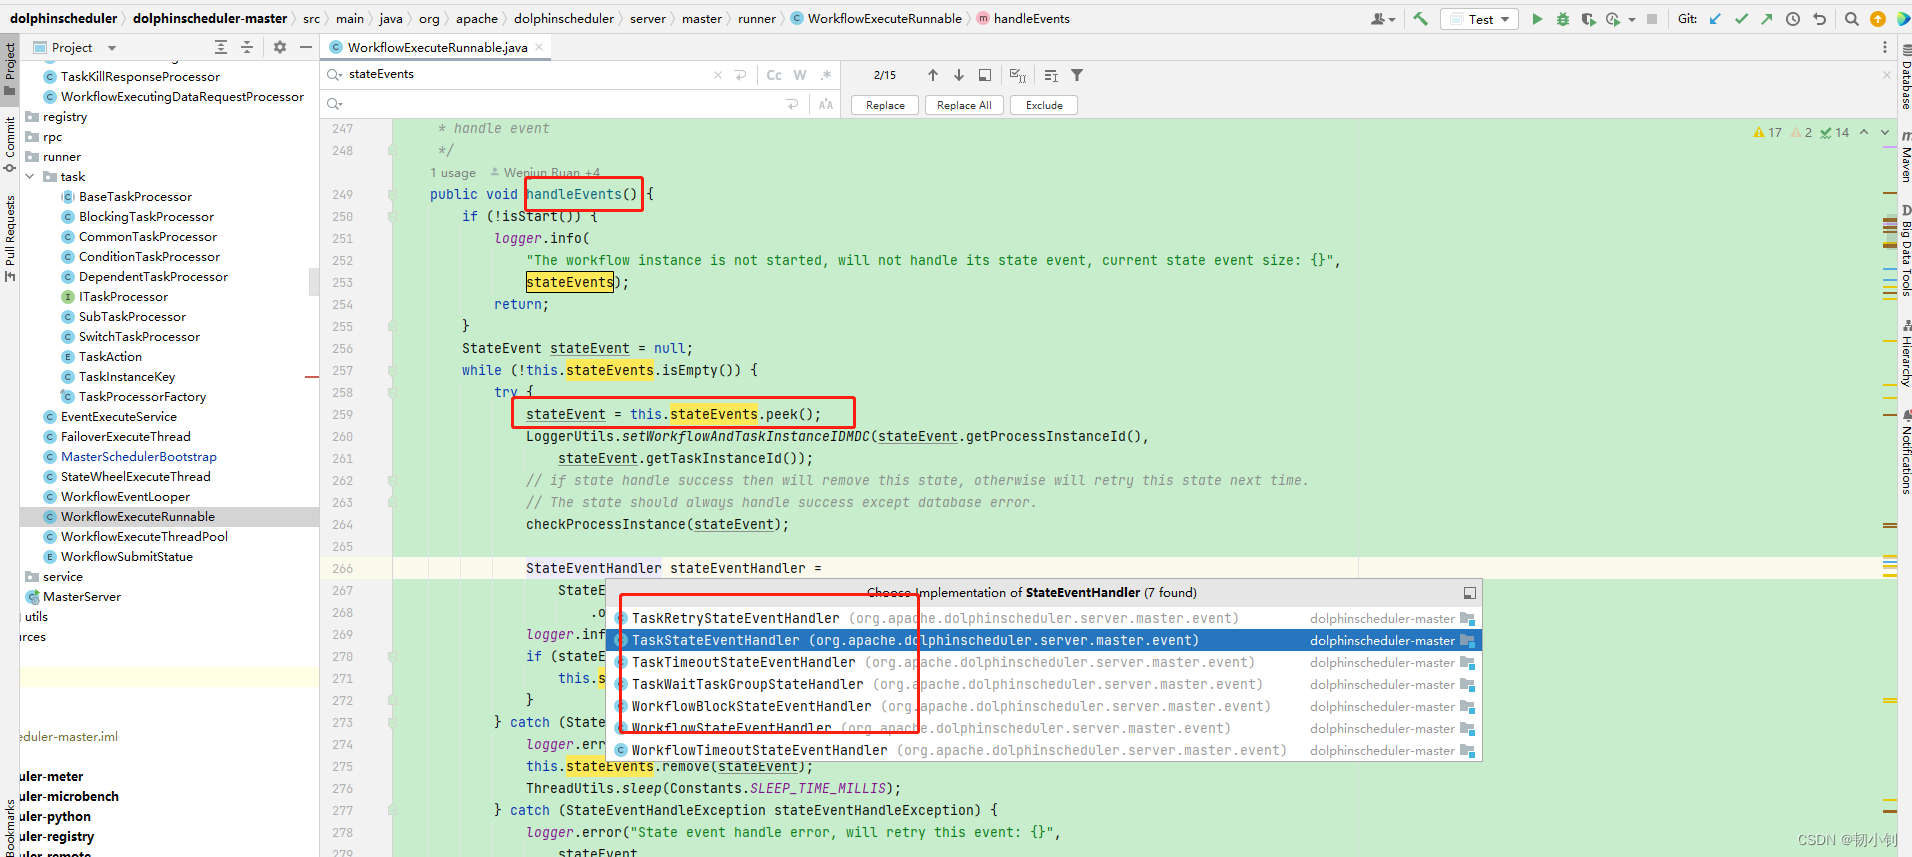Open Project panel settings gear
The height and width of the screenshot is (857, 1912).
coord(280,47)
